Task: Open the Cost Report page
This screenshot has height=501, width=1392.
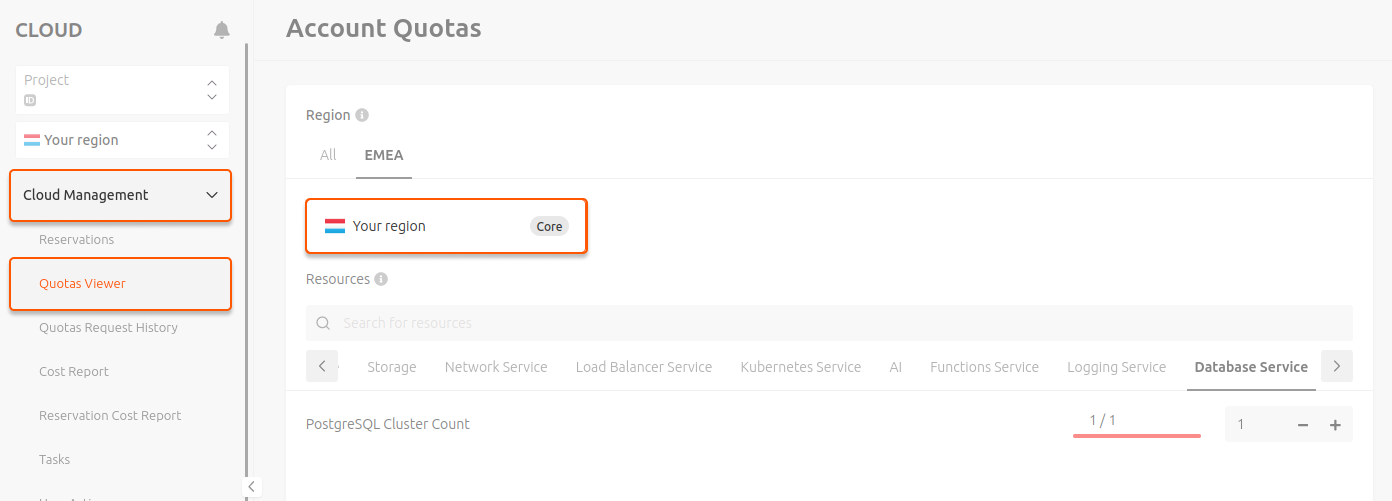Action: (x=74, y=371)
